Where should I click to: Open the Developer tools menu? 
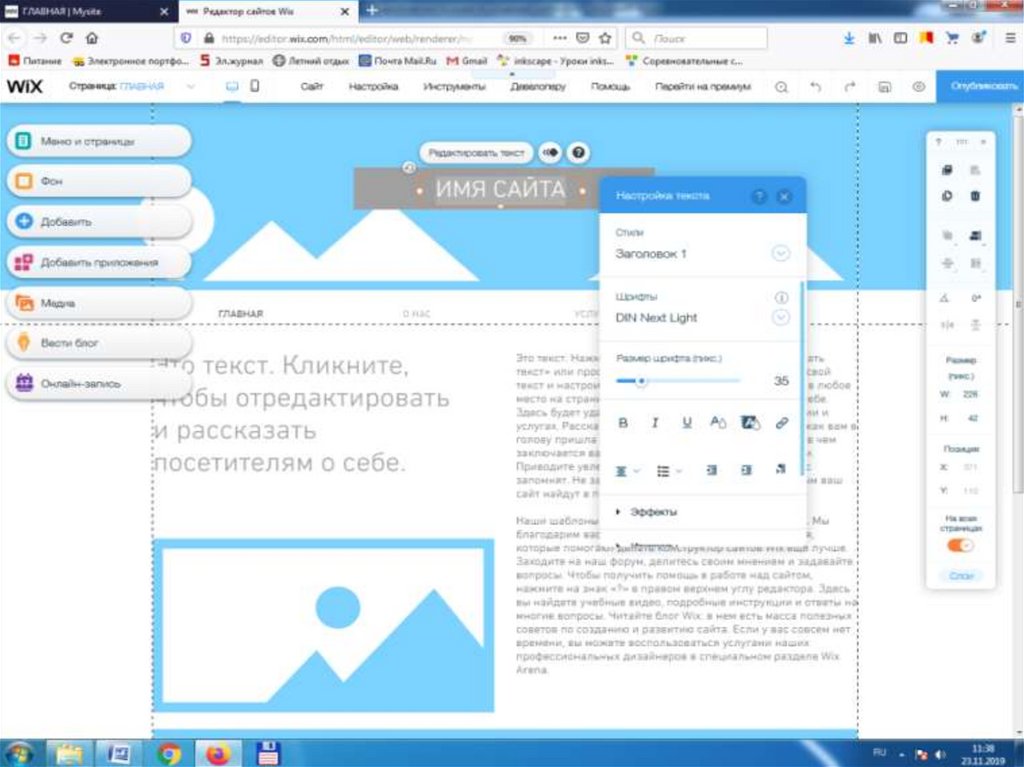tap(538, 86)
